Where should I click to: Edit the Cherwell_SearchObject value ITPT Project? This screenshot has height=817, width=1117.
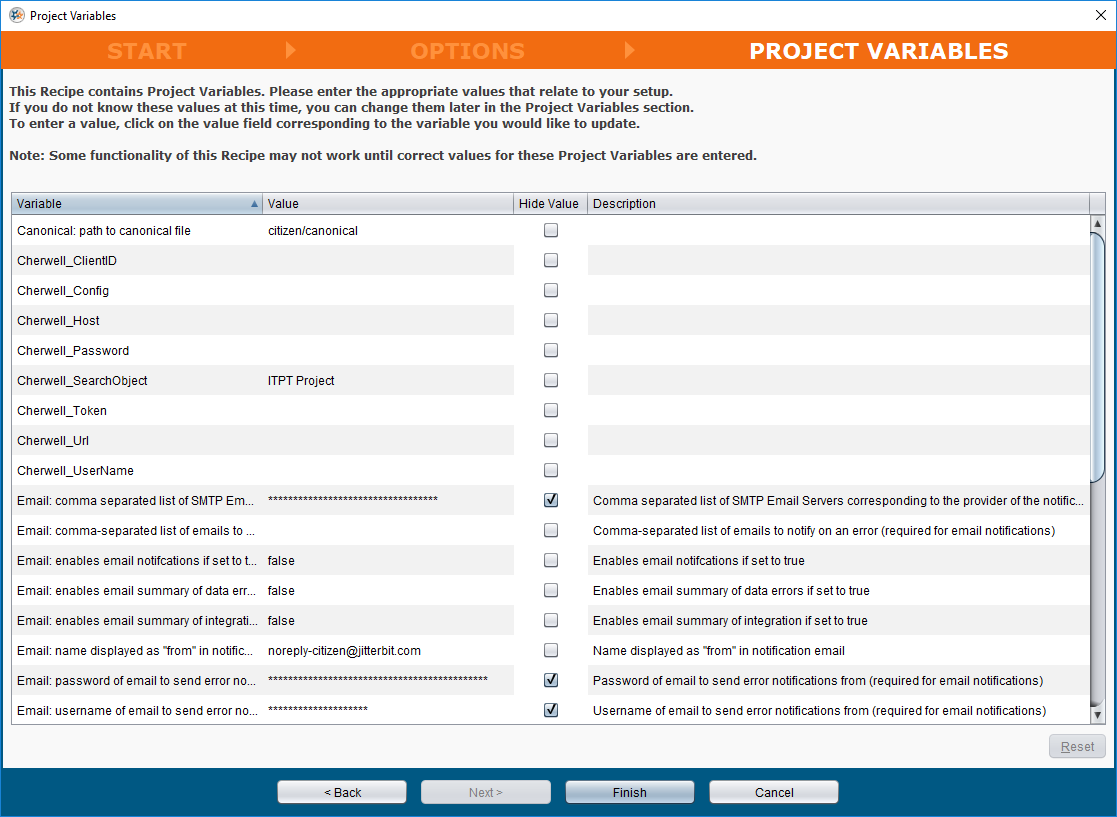tap(388, 381)
